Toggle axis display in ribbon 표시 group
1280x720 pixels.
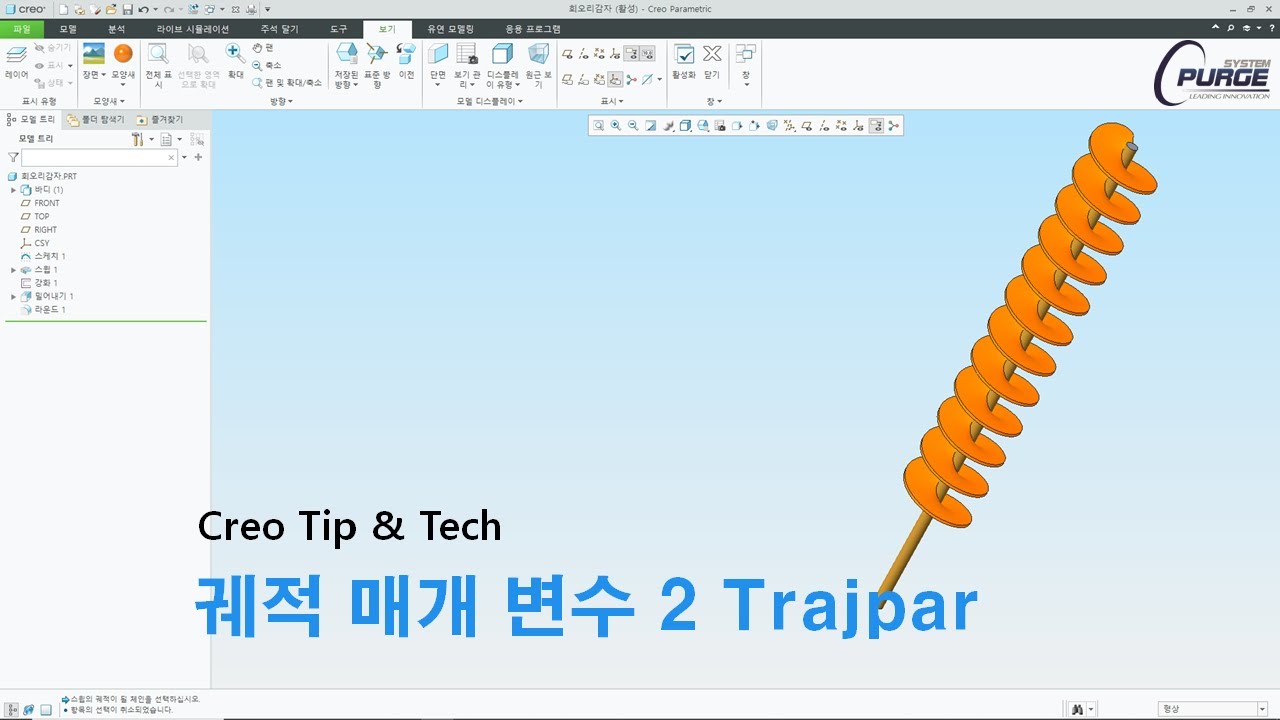pyautogui.click(x=584, y=54)
